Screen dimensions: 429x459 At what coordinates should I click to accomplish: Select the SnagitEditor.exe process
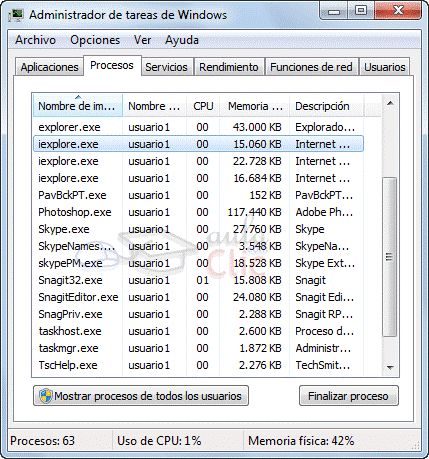pos(198,297)
